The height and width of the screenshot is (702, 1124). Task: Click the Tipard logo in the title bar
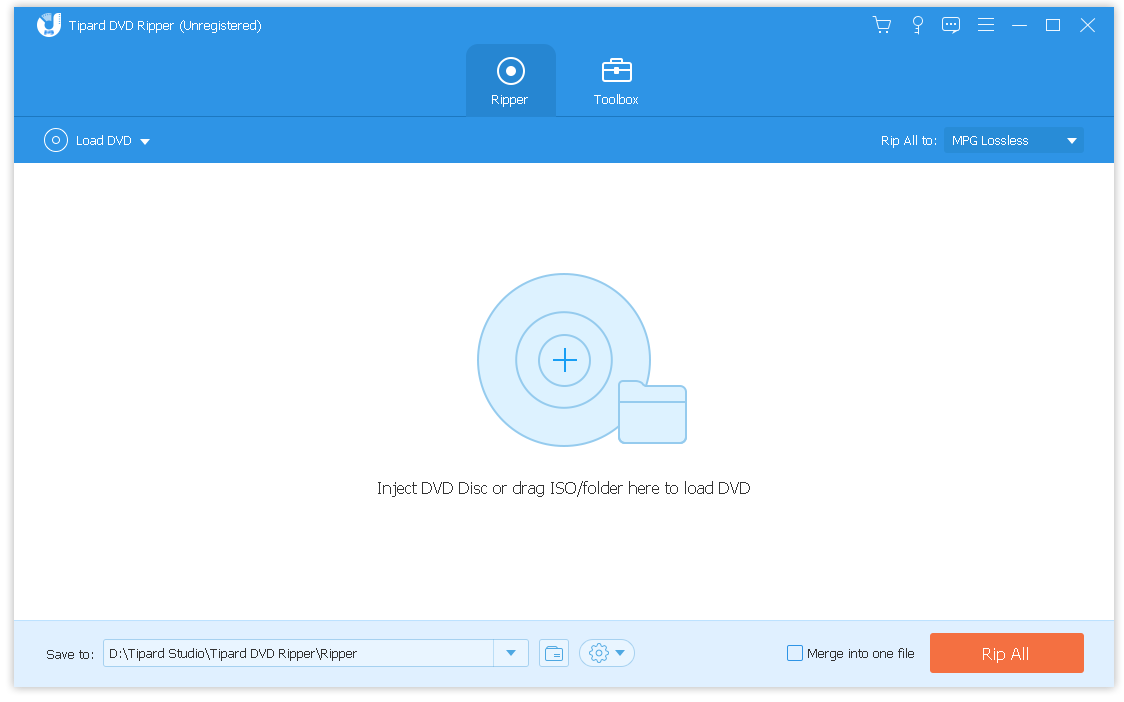click(48, 24)
